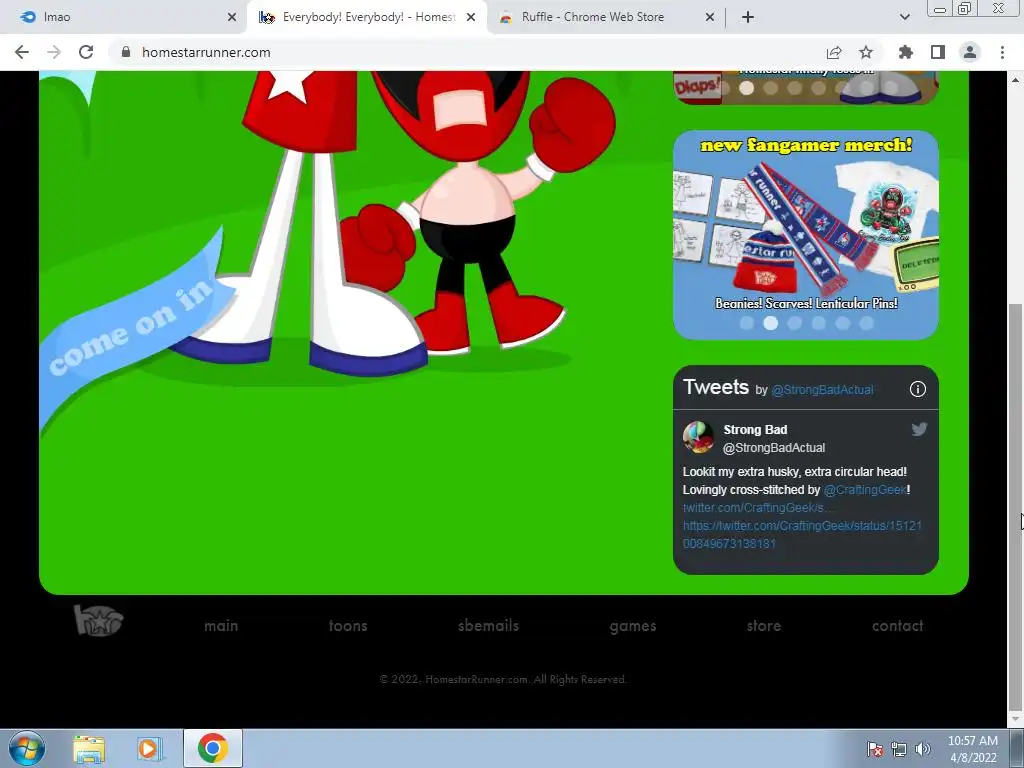Select fourth dot of fangamer merch carousel
This screenshot has width=1024, height=768.
[x=818, y=323]
